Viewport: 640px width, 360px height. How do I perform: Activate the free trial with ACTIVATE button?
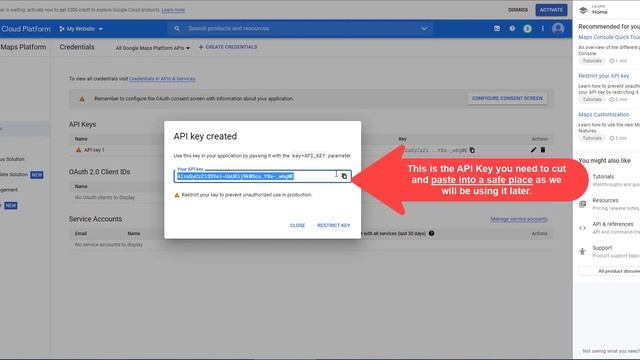pos(551,10)
